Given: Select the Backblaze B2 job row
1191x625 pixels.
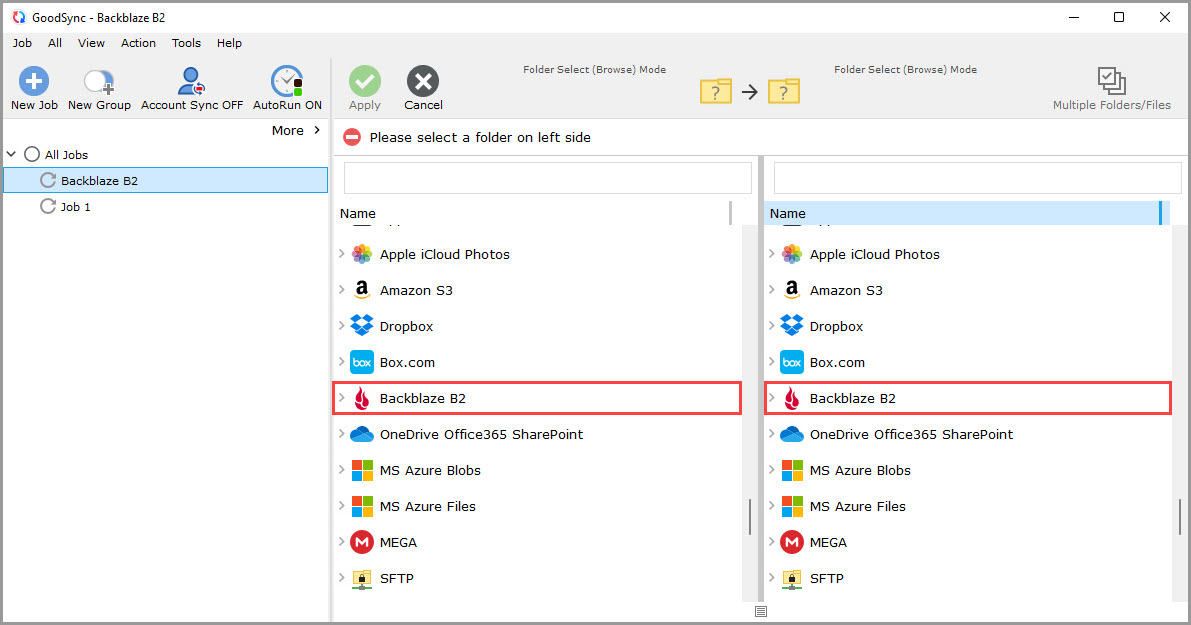Looking at the screenshot, I should click(x=166, y=180).
